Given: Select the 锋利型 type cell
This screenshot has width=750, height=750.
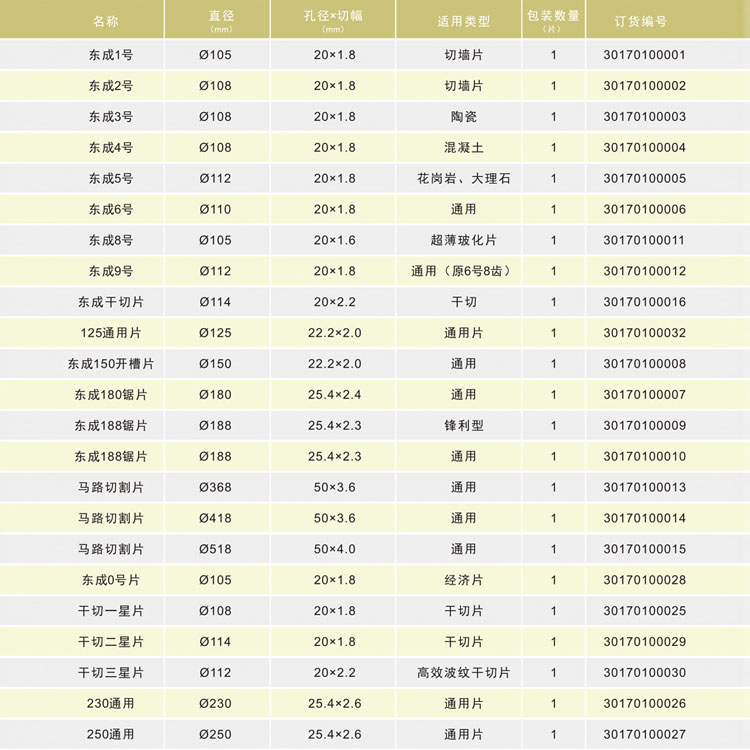Looking at the screenshot, I should [463, 426].
